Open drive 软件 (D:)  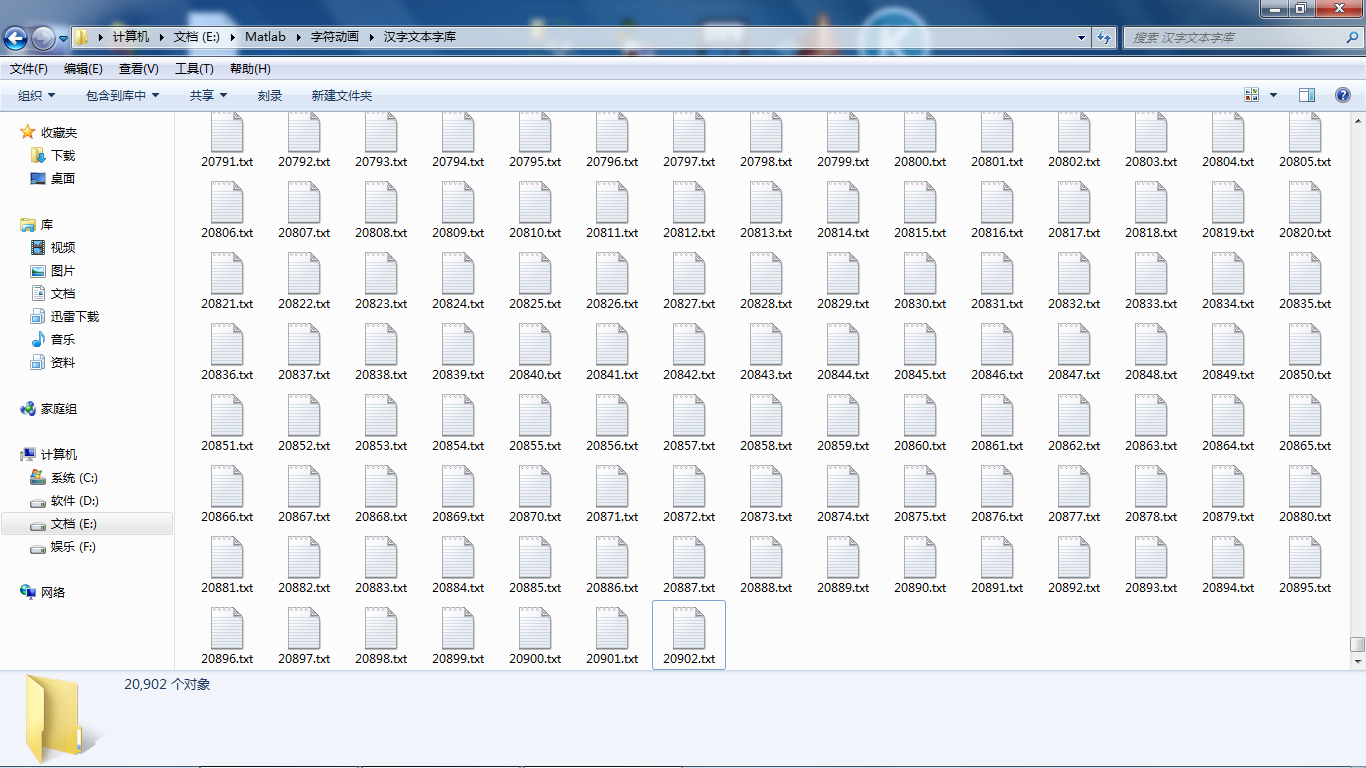coord(75,500)
